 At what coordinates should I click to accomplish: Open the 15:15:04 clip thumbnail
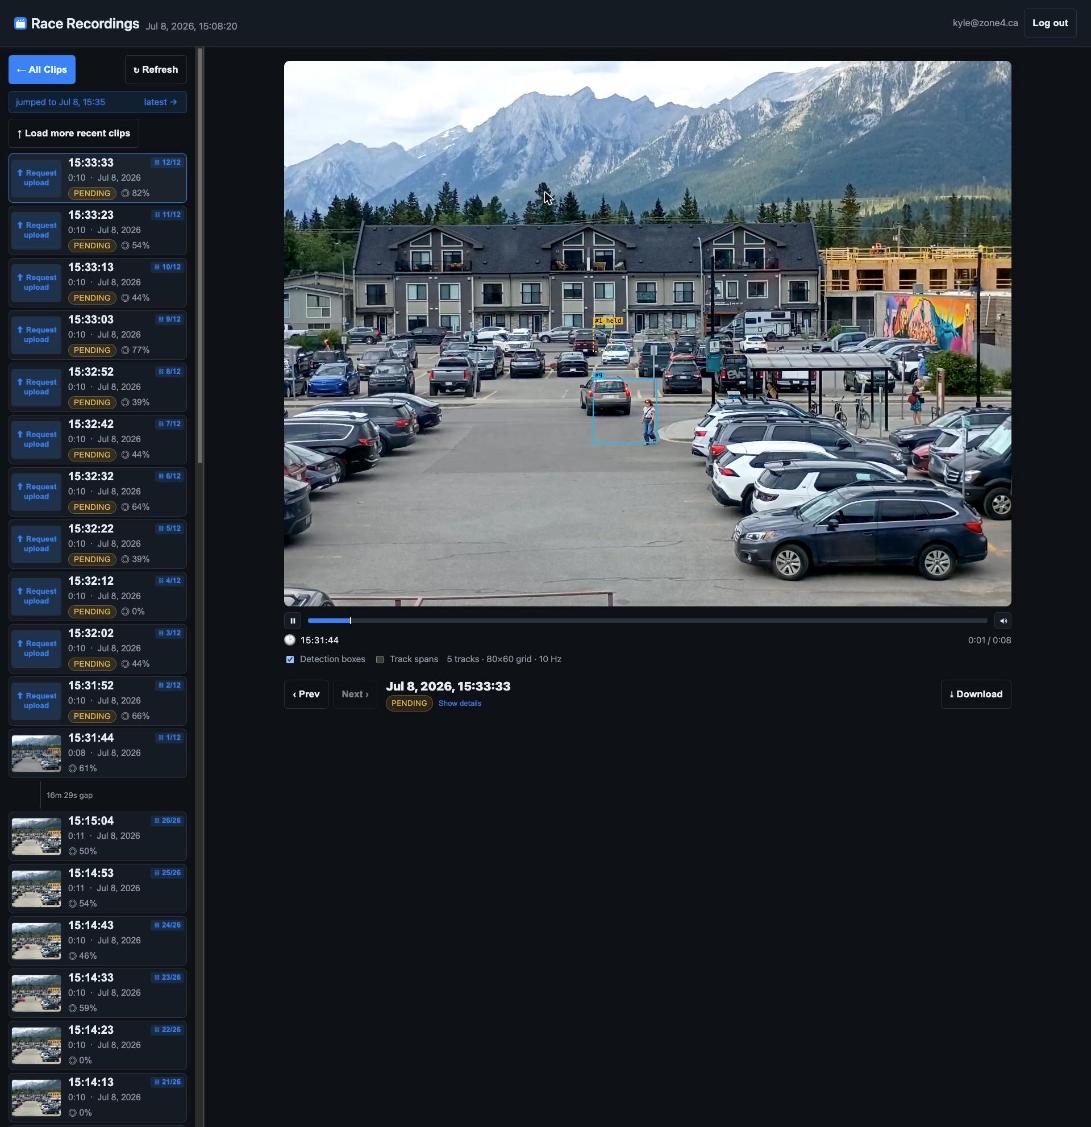pyautogui.click(x=37, y=836)
